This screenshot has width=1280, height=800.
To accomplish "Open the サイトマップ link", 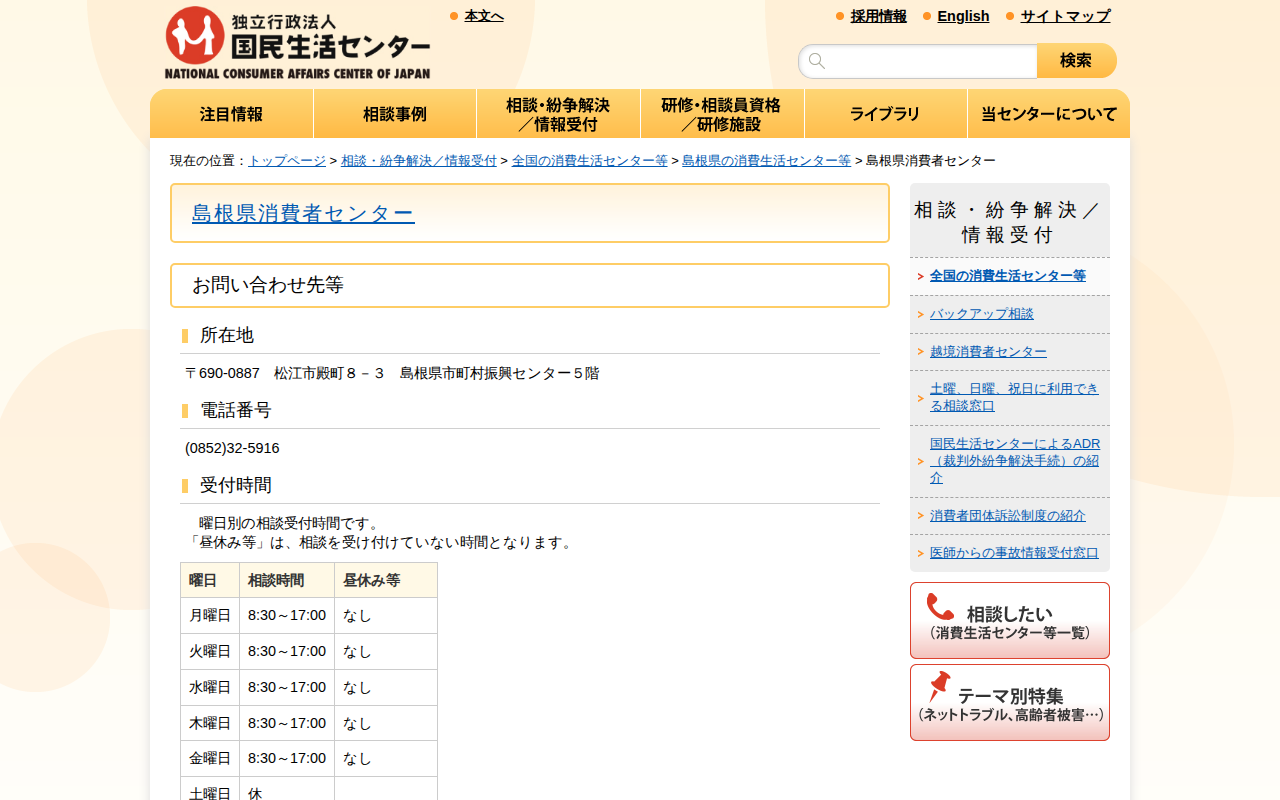I will pyautogui.click(x=1065, y=16).
